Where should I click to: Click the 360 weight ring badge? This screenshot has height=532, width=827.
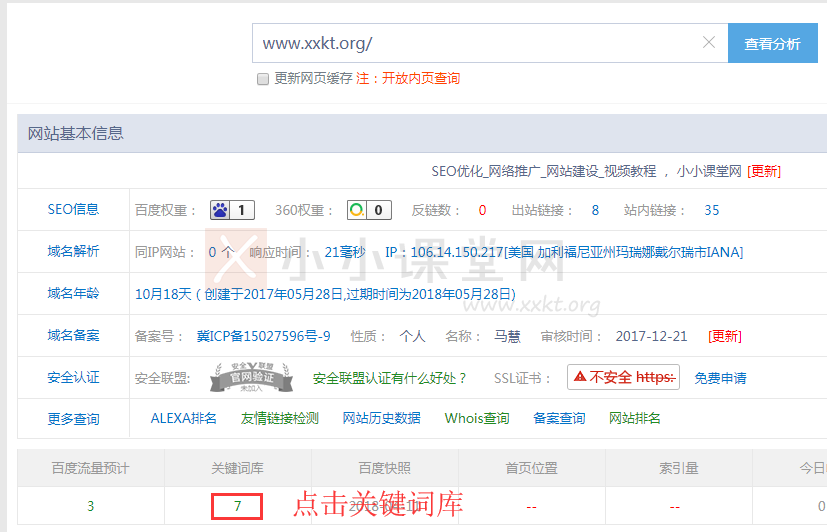(369, 210)
